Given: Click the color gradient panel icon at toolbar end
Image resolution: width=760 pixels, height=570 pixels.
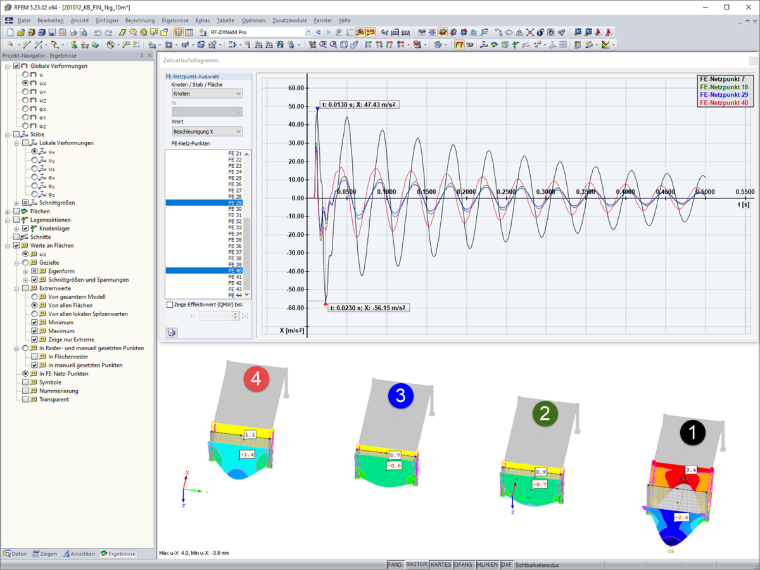Looking at the screenshot, I should [606, 45].
